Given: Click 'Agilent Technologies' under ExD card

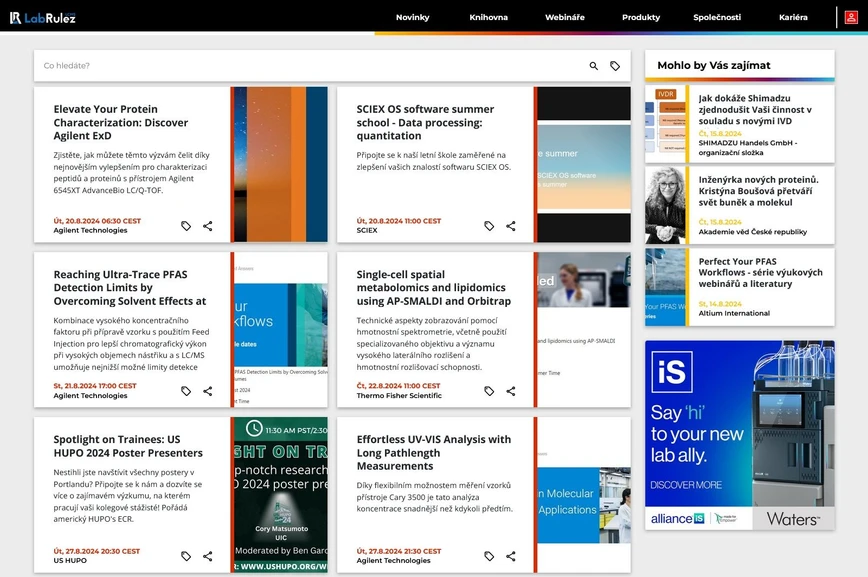Looking at the screenshot, I should pyautogui.click(x=90, y=230).
